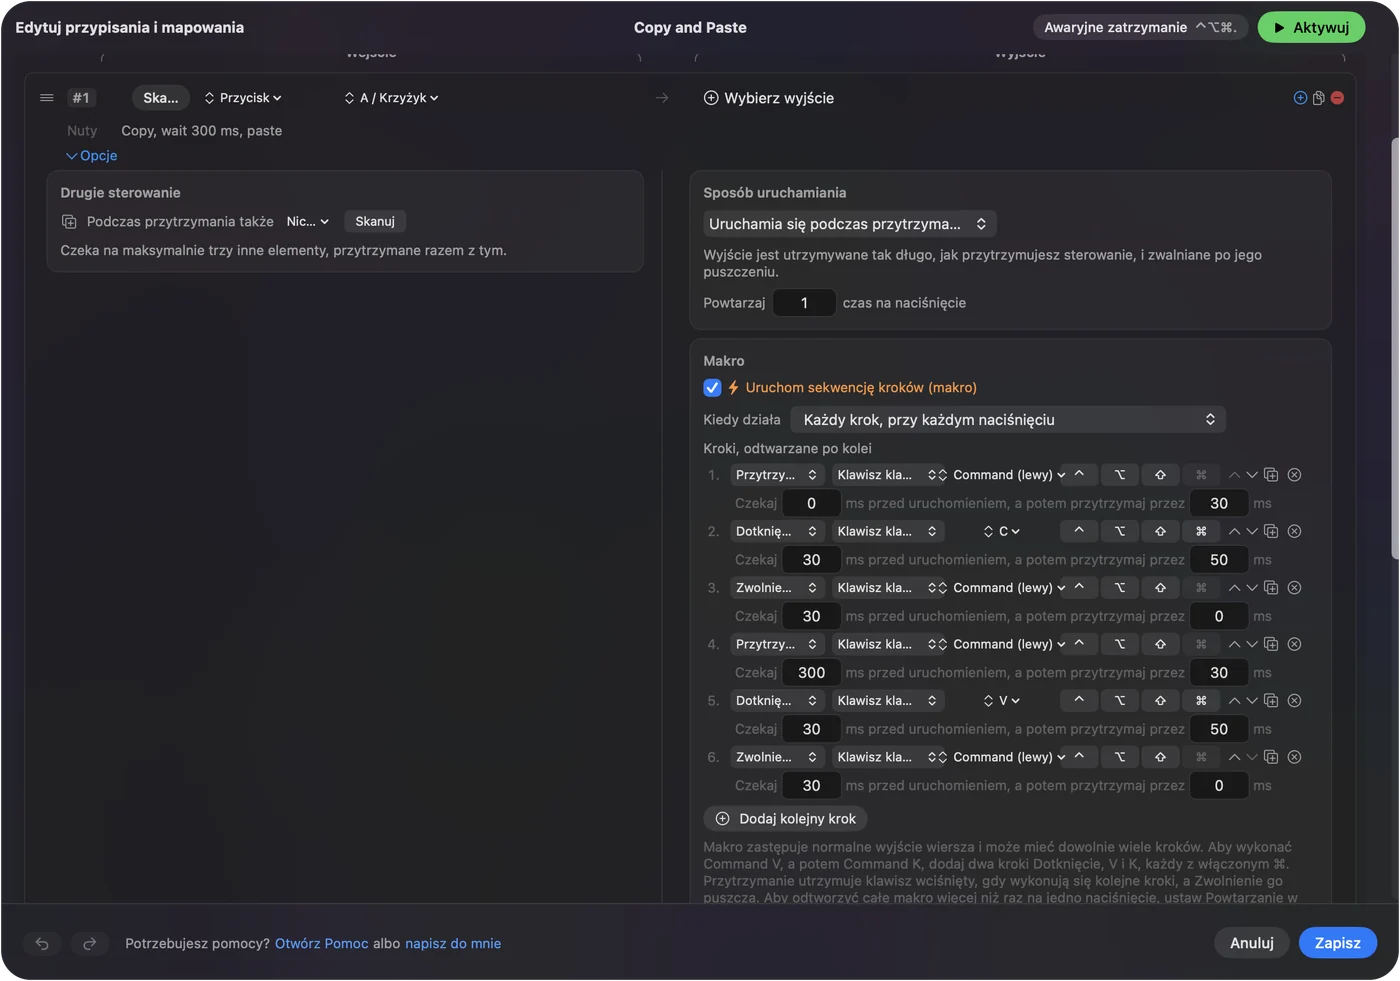Click the blue add-row plus icon for row #1

1300,98
